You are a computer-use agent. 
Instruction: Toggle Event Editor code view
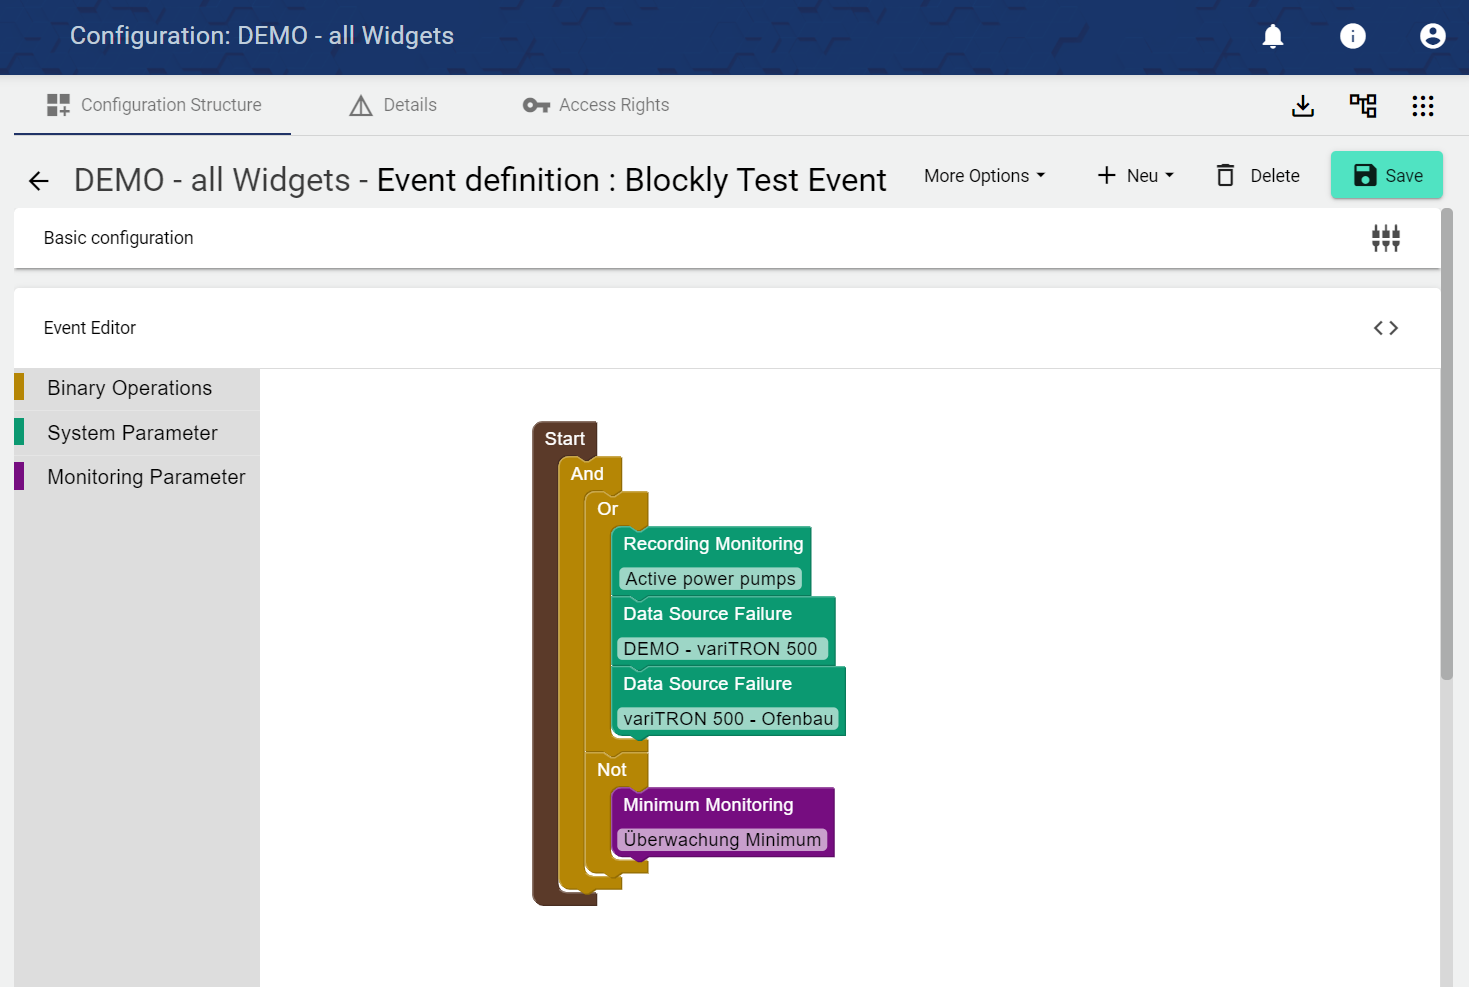tap(1385, 328)
